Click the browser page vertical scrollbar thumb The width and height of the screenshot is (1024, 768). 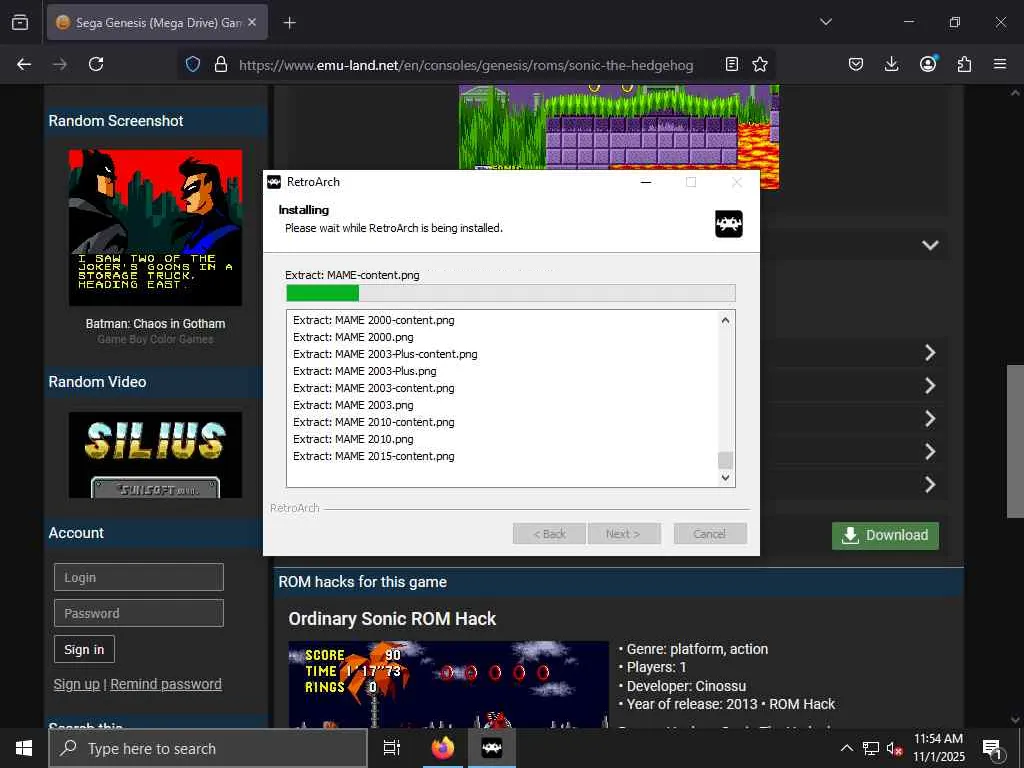tap(1015, 441)
